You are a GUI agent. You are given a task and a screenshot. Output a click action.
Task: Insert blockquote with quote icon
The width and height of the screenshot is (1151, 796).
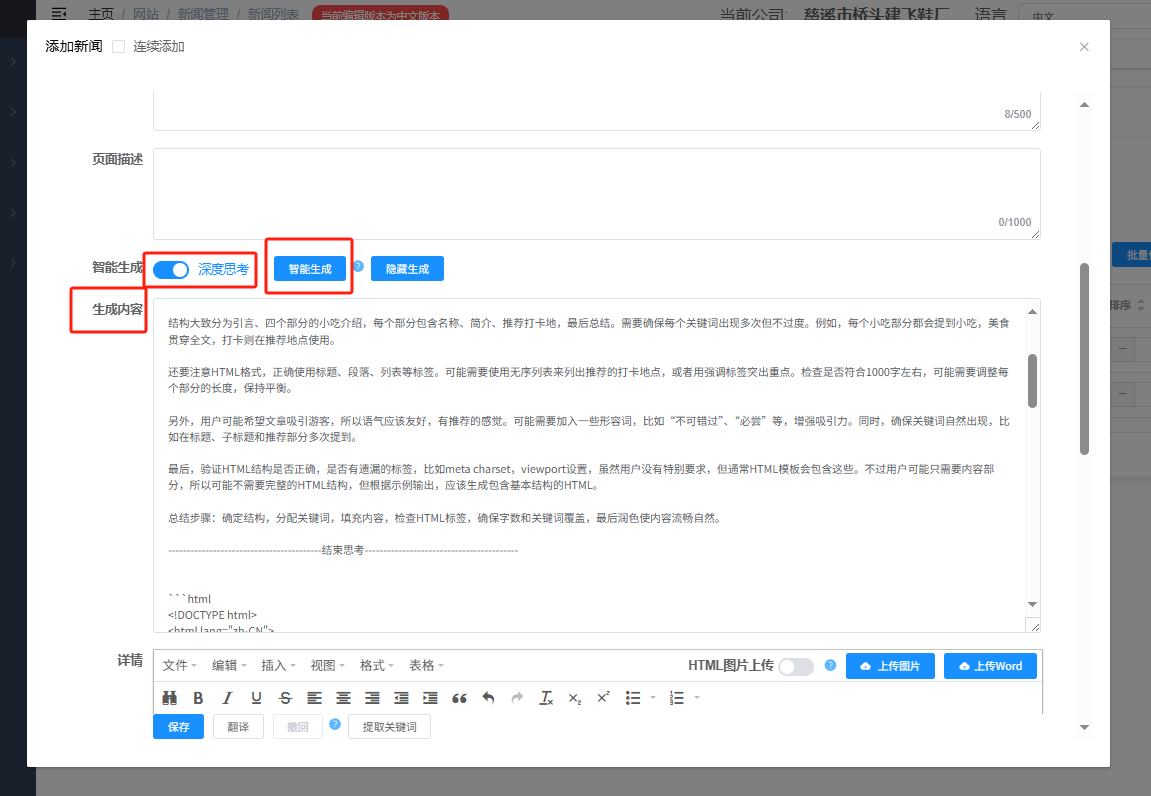460,698
